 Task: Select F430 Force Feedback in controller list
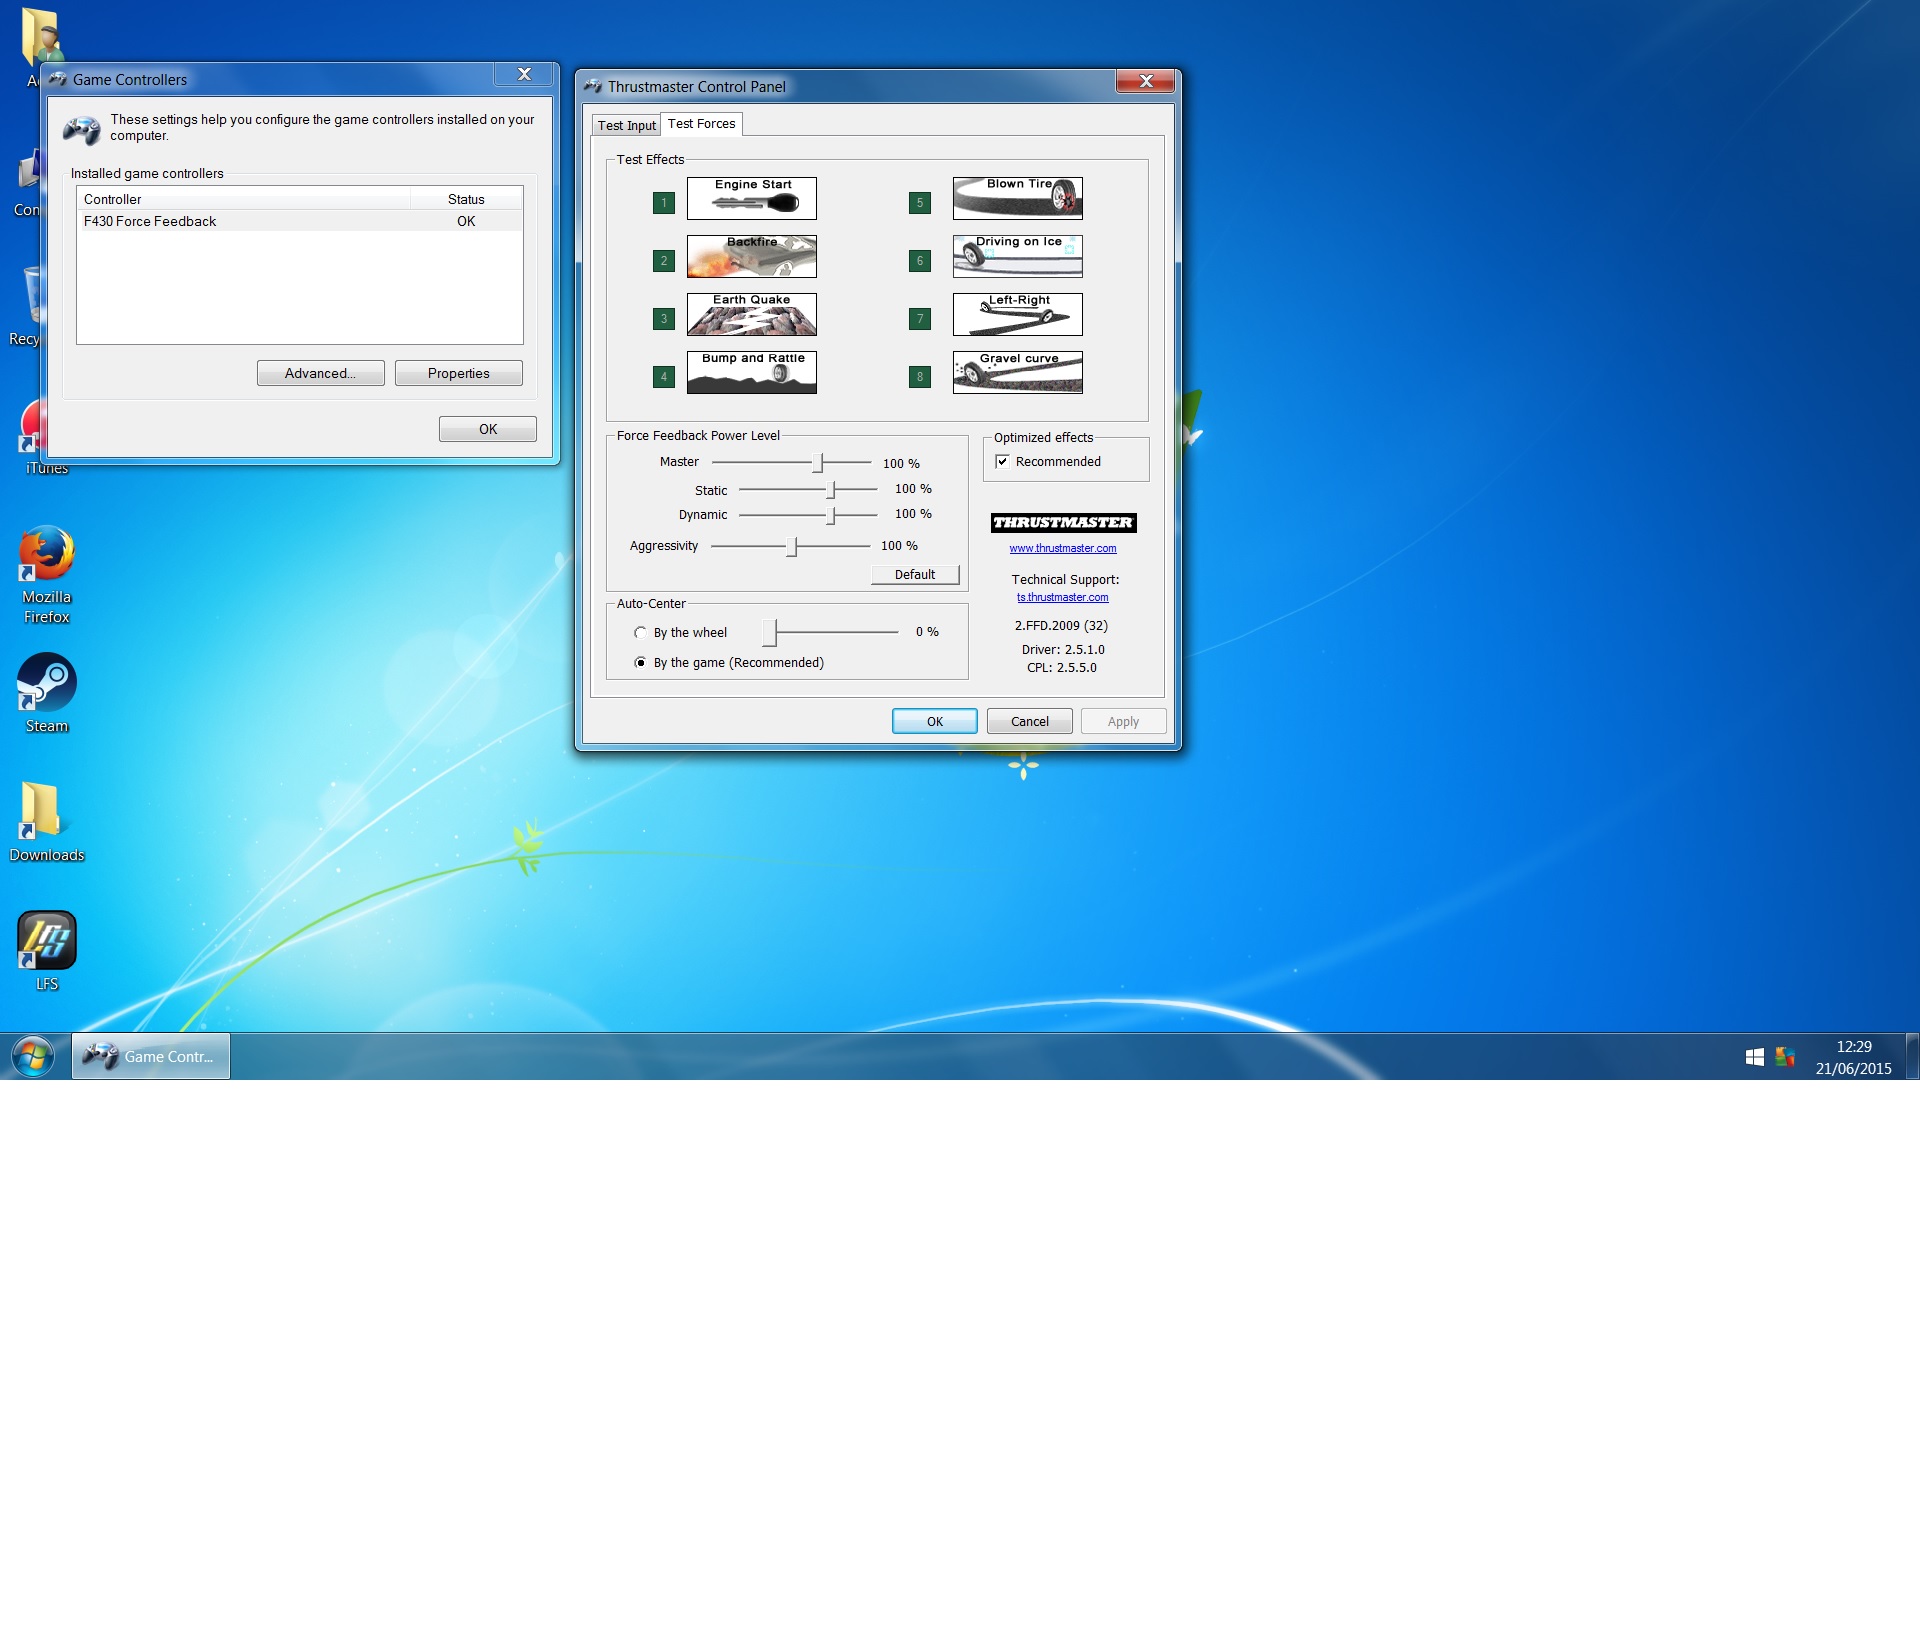click(x=150, y=221)
